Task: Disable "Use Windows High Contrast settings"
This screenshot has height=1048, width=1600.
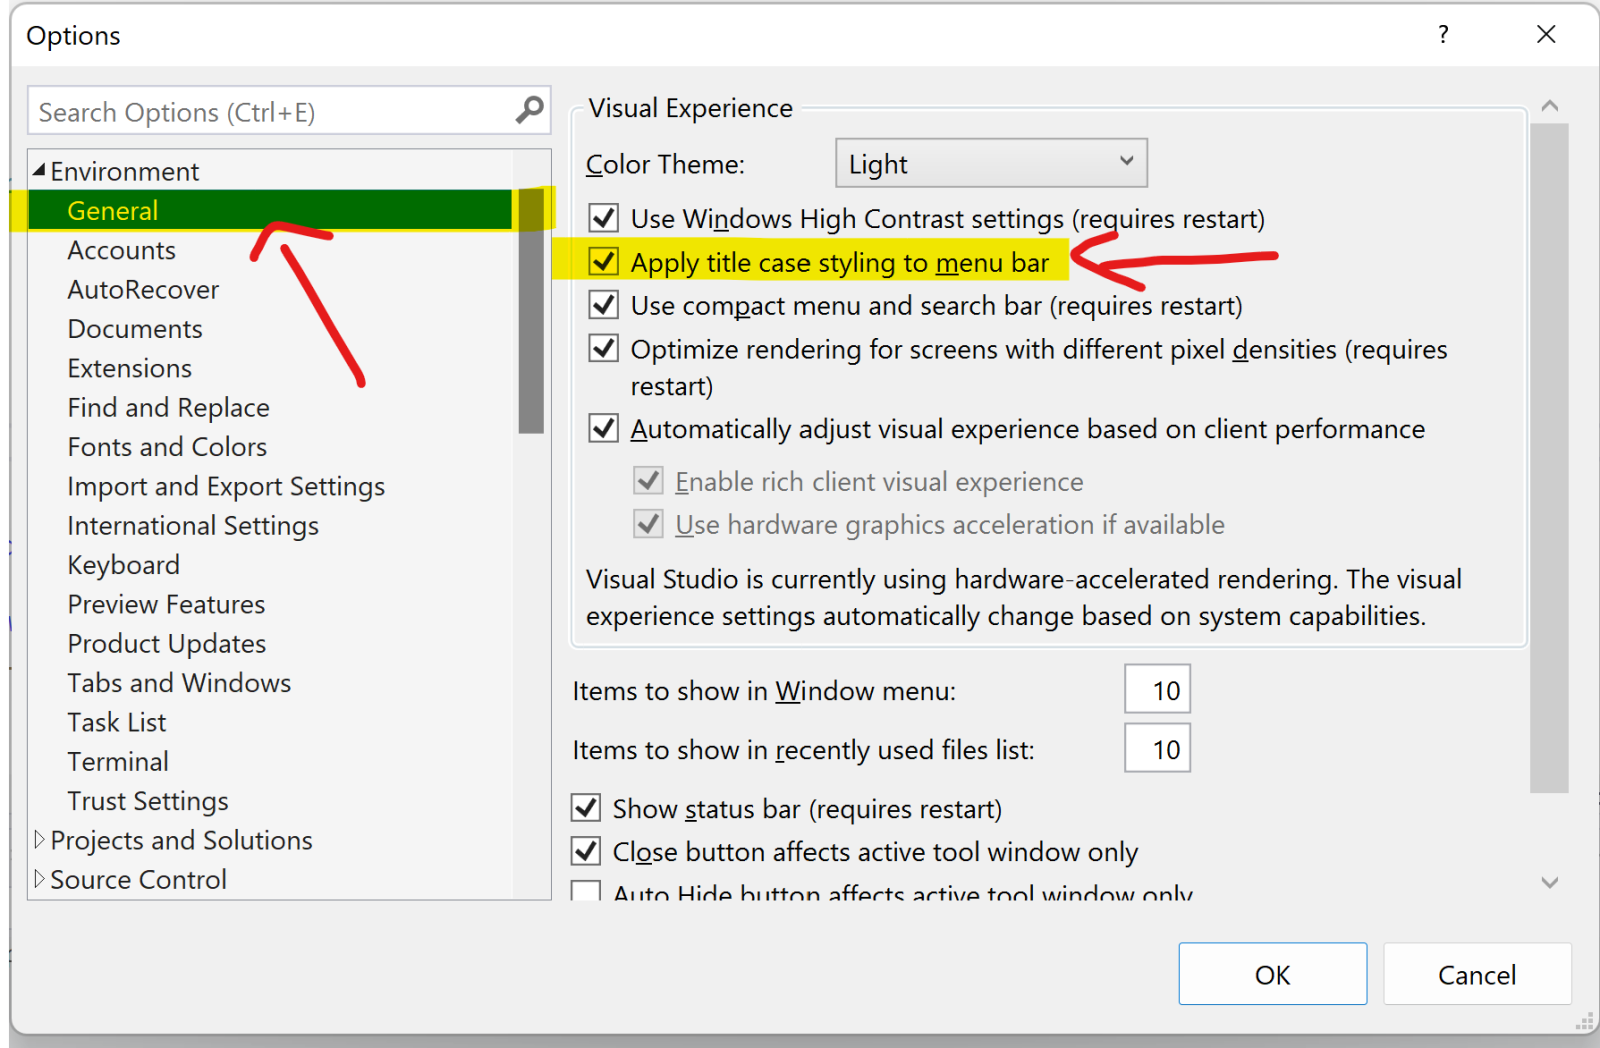Action: [x=603, y=218]
